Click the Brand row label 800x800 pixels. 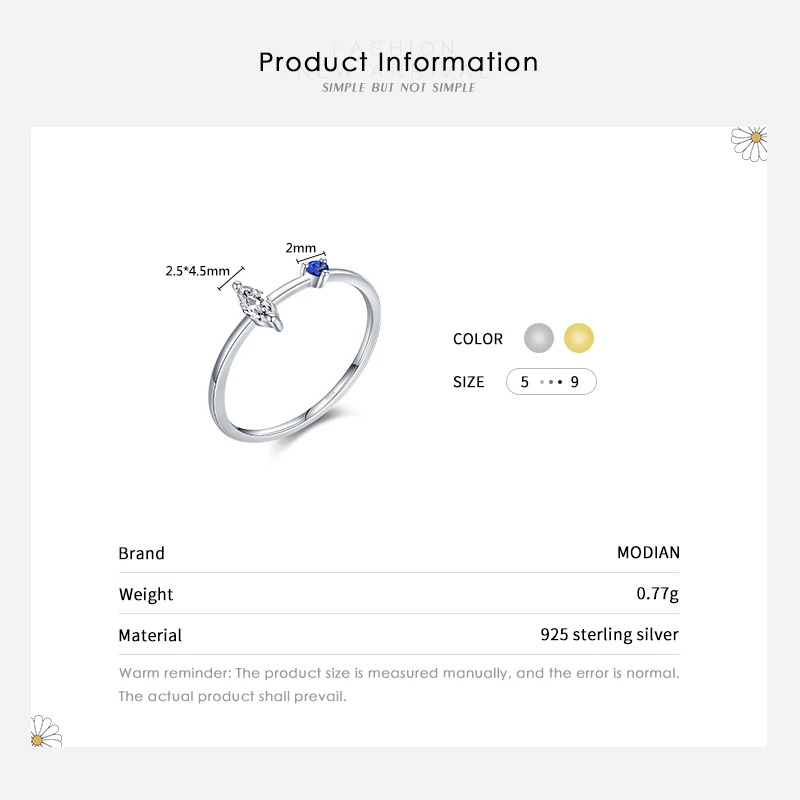click(x=142, y=553)
